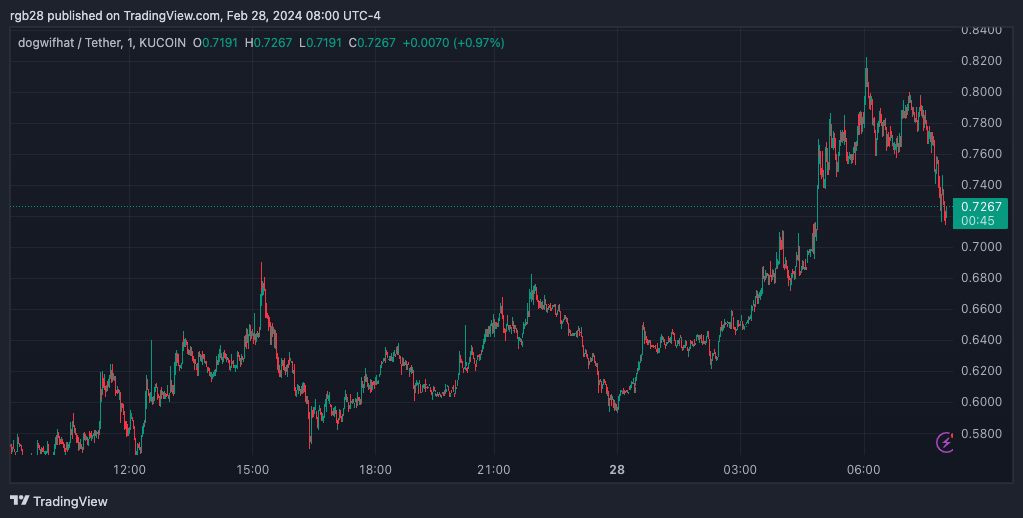Click the 18:00 time axis label

[x=375, y=469]
